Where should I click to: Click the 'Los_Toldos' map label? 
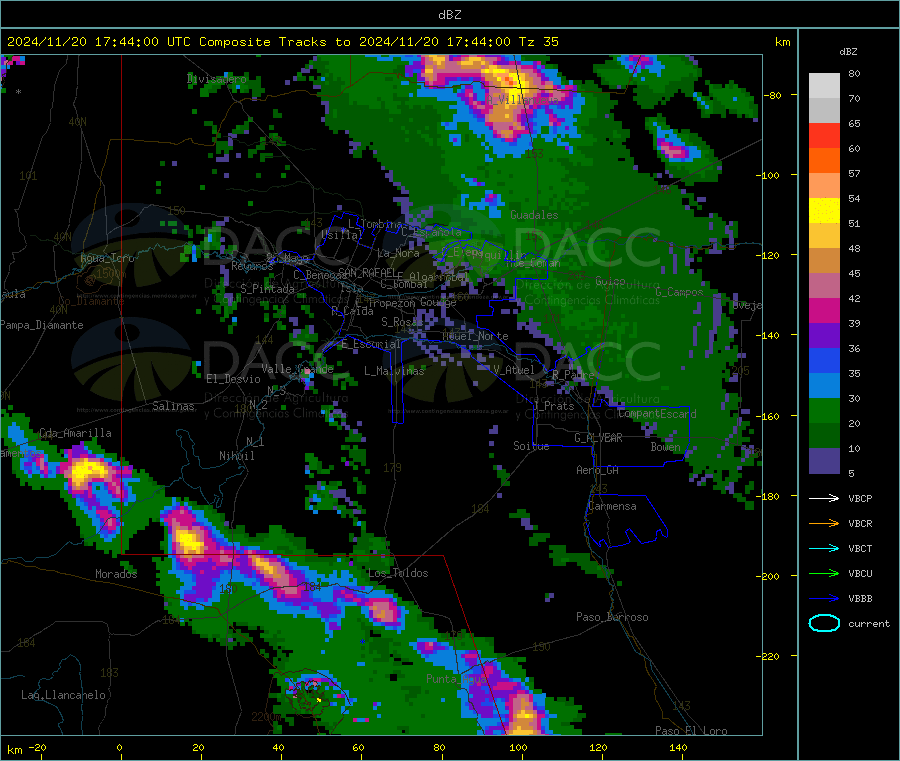coord(398,573)
